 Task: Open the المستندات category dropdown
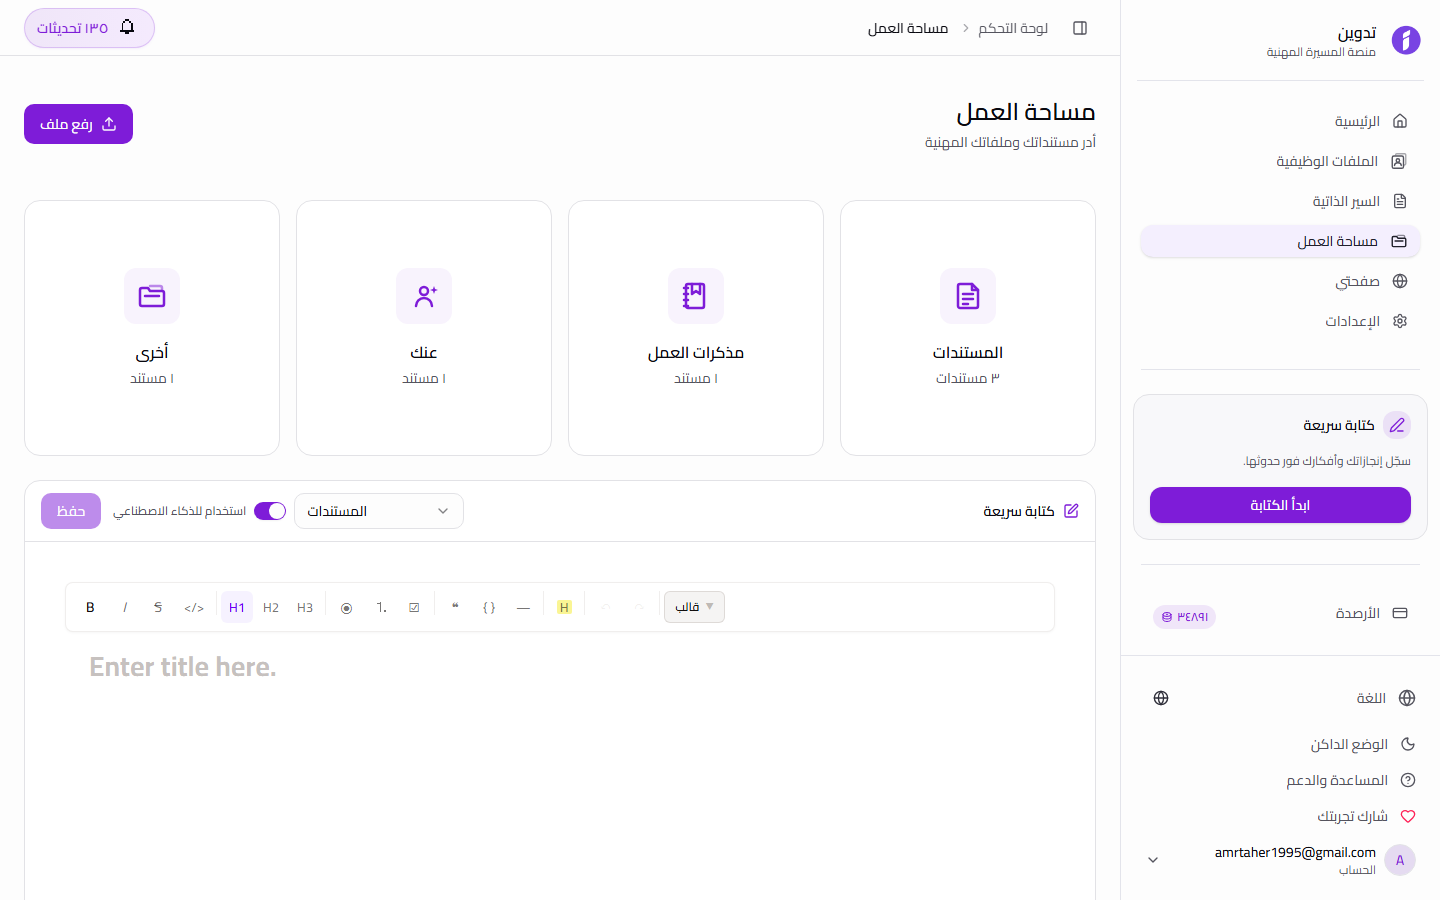(x=378, y=510)
